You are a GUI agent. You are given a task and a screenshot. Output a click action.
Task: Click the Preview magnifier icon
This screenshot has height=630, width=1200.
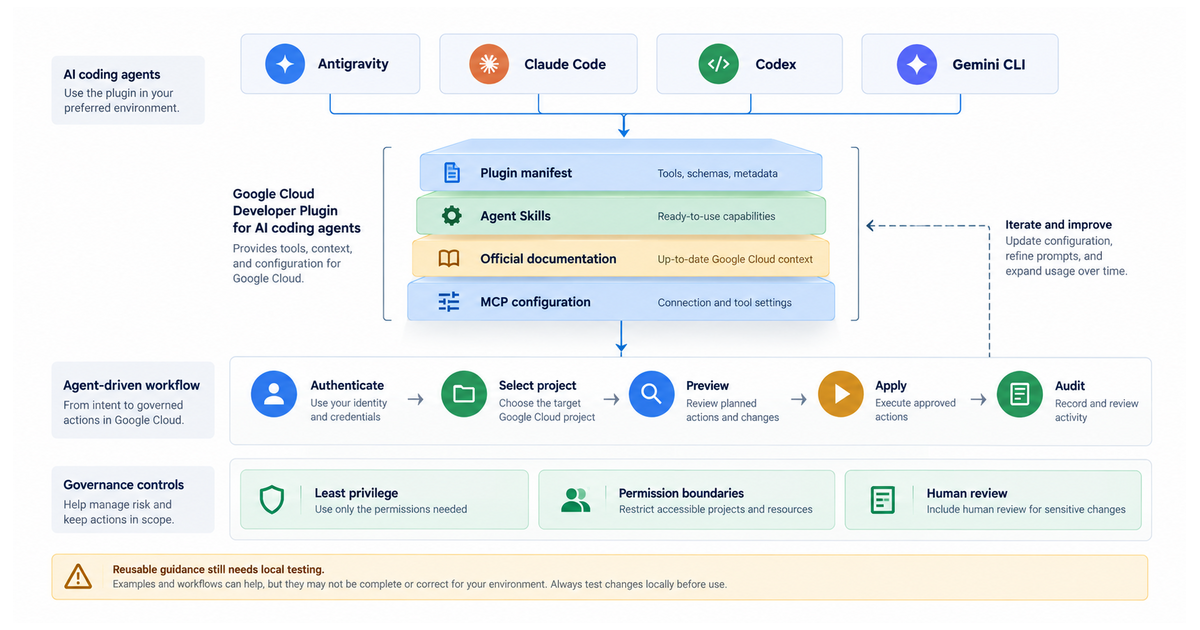coord(651,394)
